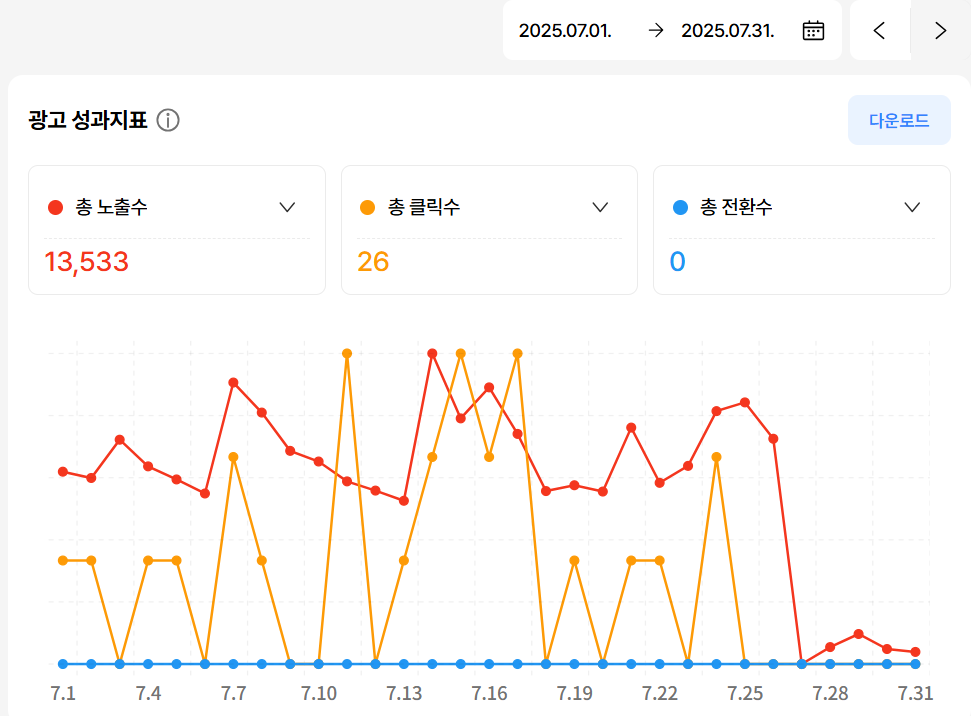Viewport: 971px width, 716px height.
Task: Open the calendar date picker icon
Action: point(813,30)
